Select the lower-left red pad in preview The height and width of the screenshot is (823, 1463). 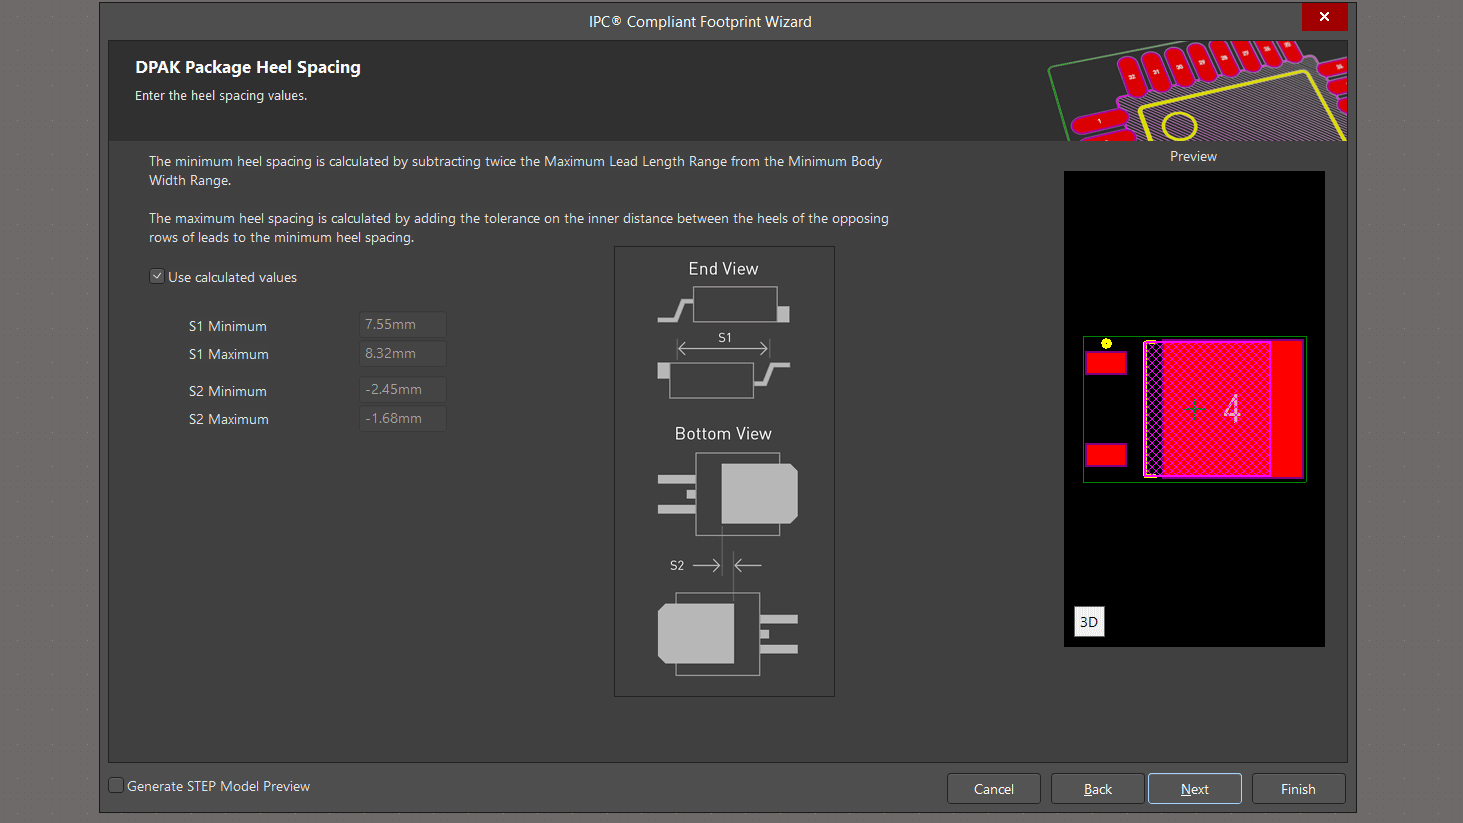1106,455
